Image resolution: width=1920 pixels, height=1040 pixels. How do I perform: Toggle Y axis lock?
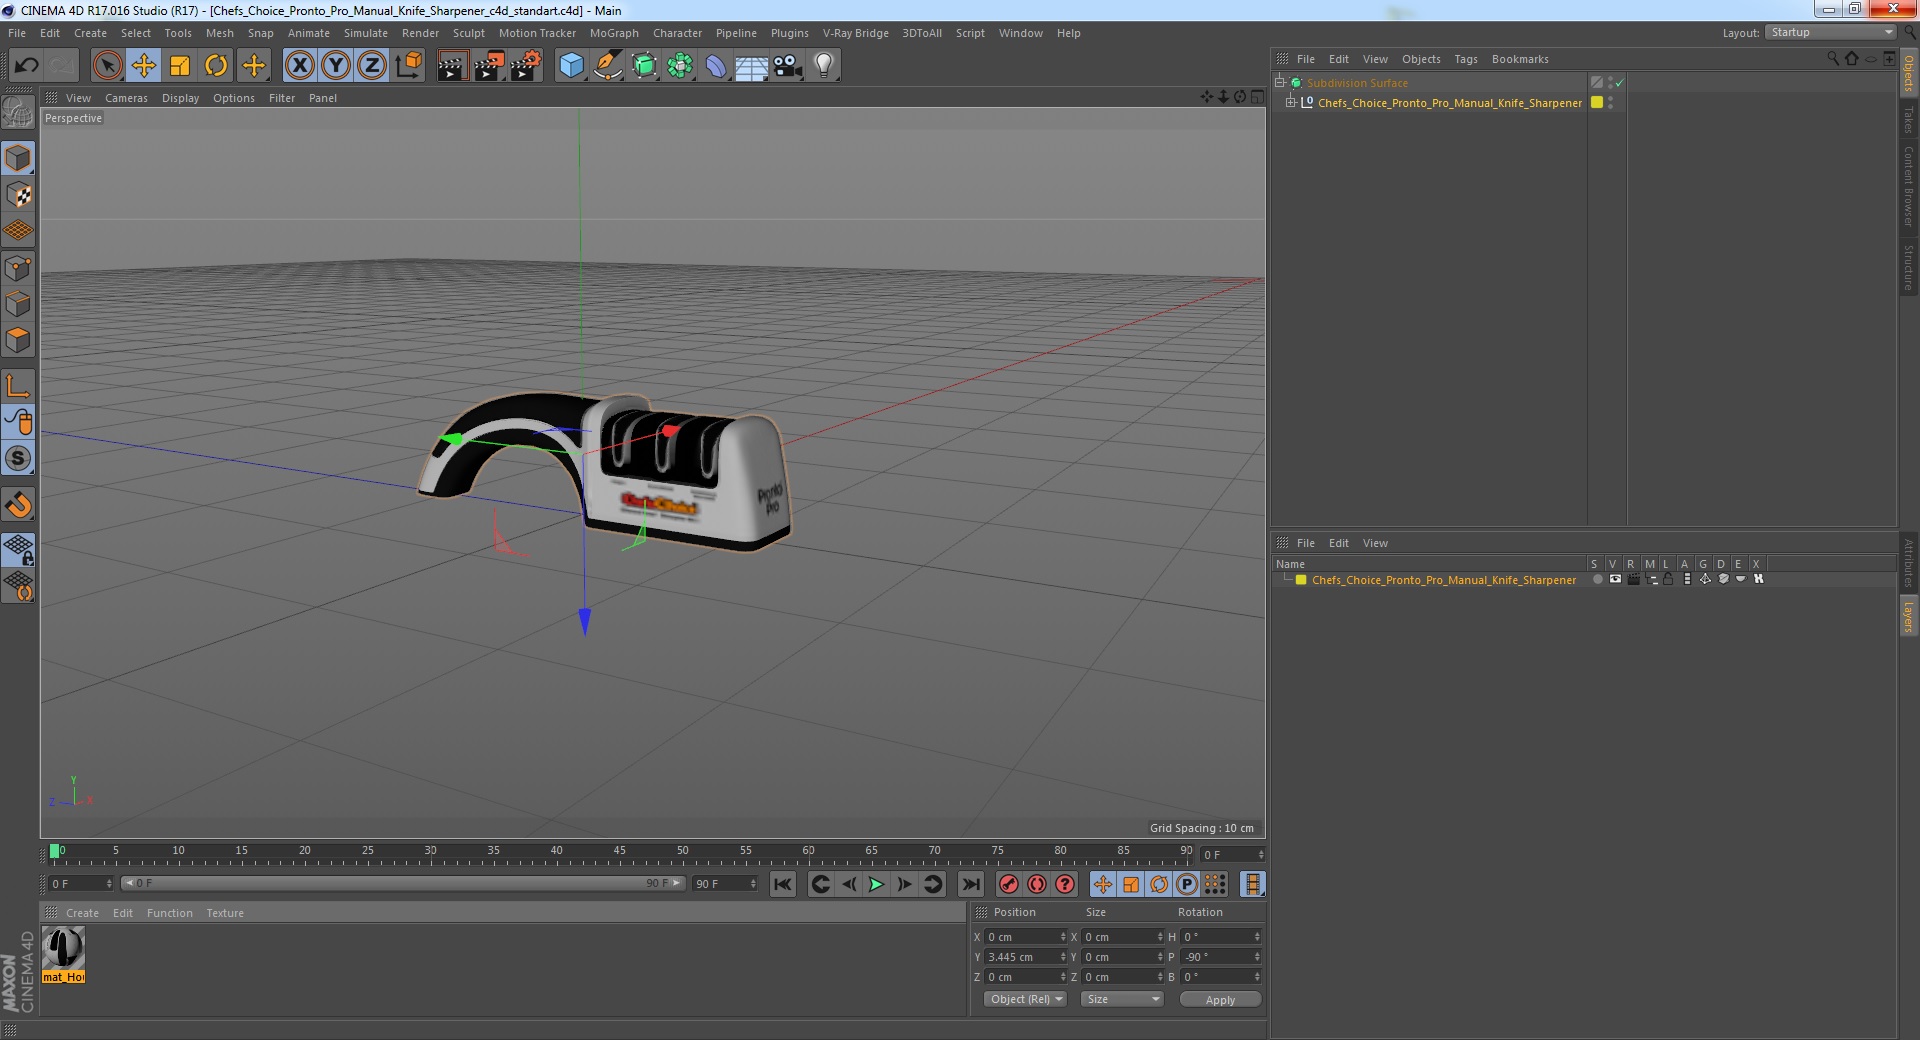[x=336, y=66]
